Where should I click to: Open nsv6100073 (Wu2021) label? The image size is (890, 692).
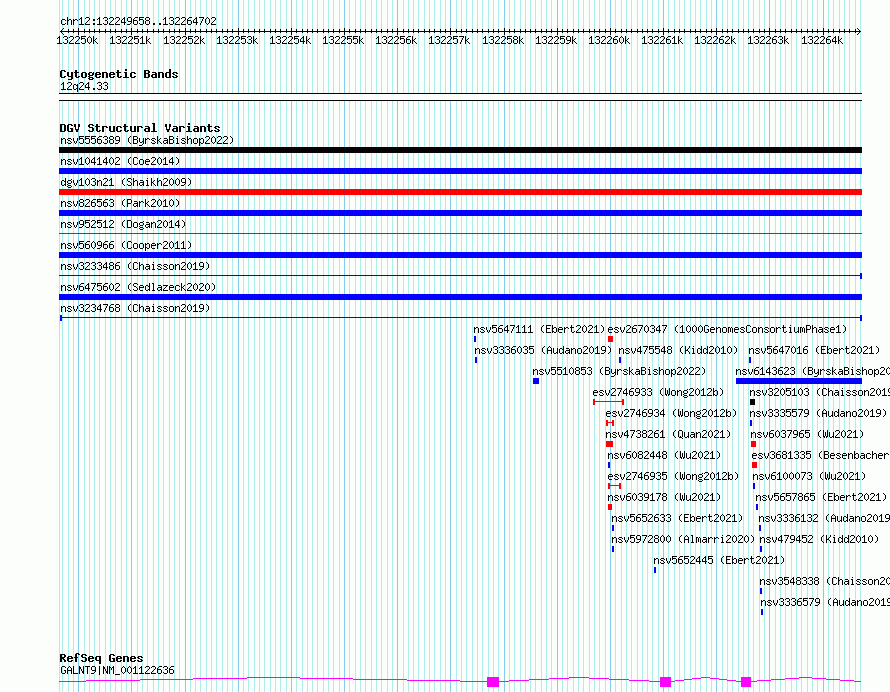point(809,476)
